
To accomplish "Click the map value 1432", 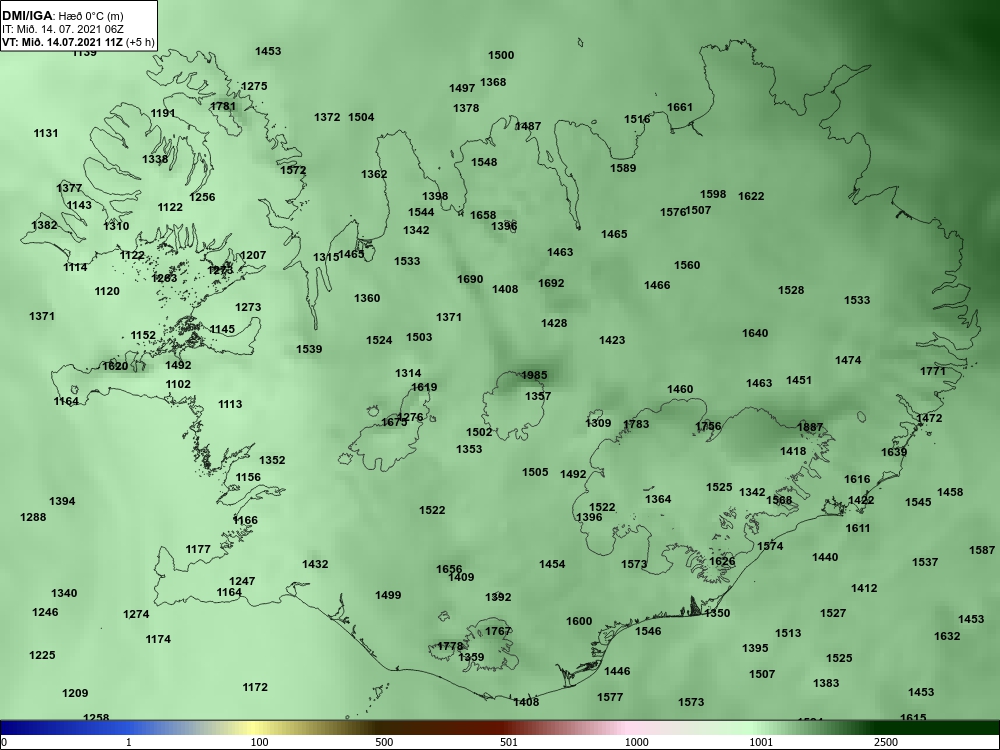I will pyautogui.click(x=315, y=564).
